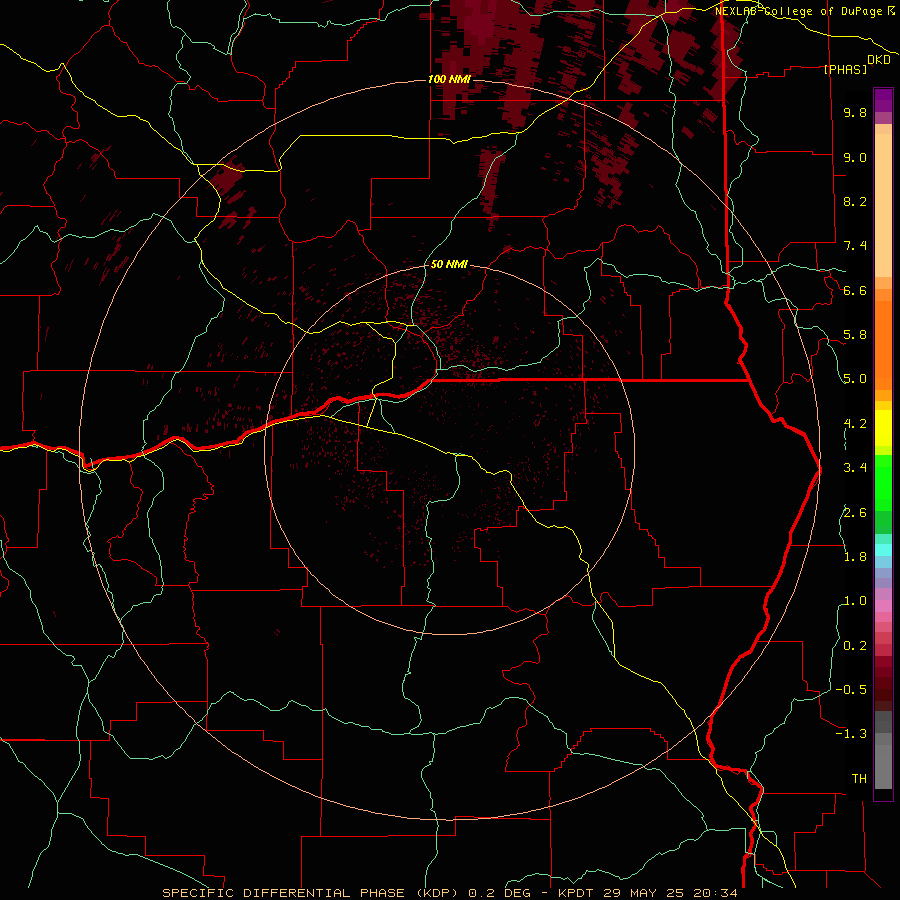900x900 pixels.
Task: Click the 4.2 scale label
Action: pyautogui.click(x=855, y=424)
